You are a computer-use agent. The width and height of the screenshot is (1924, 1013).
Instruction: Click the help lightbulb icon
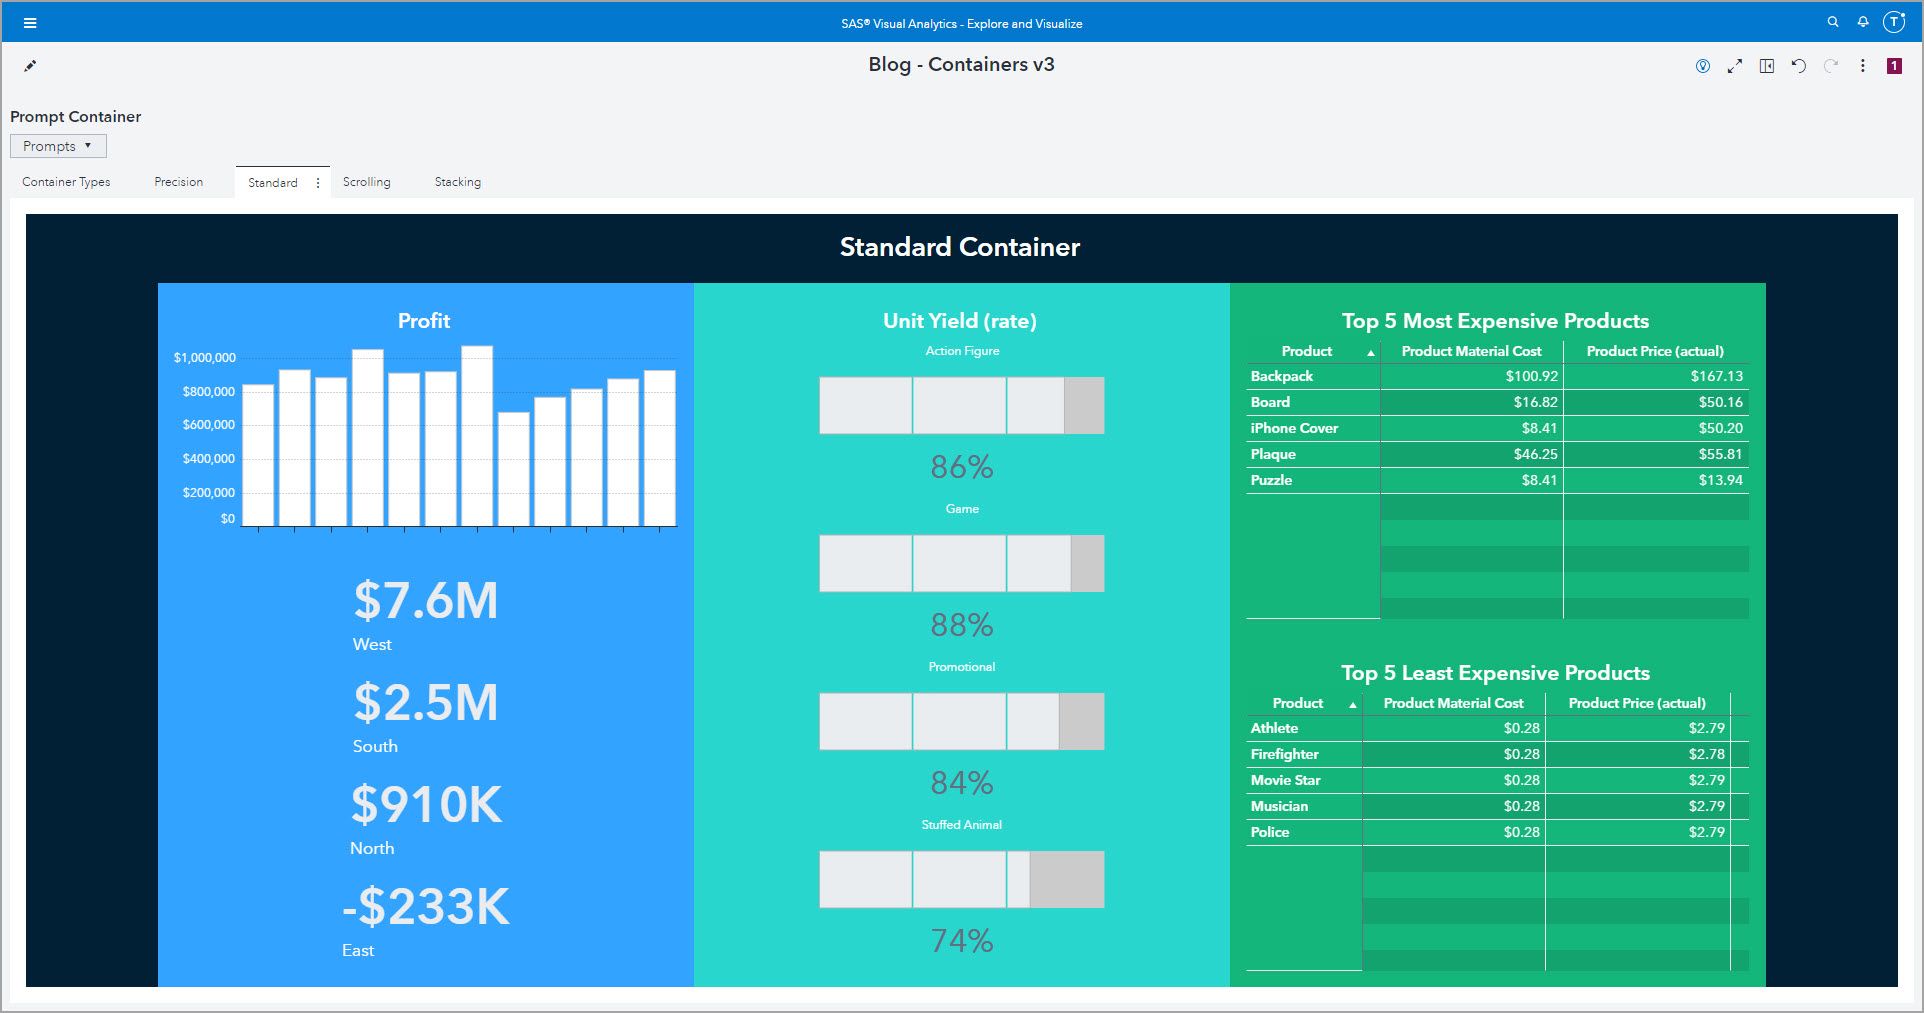tap(1703, 65)
